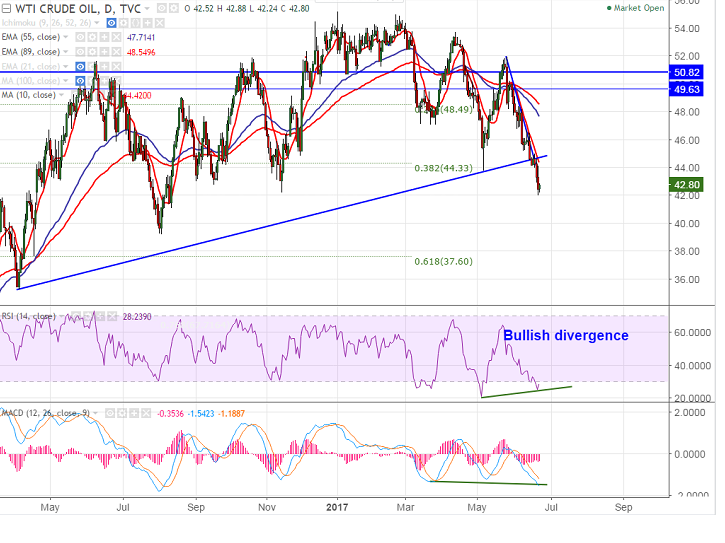Toggle visibility of the WTI CRUDE OIL series
Viewport: 725px width, 543px height.
(x=161, y=8)
